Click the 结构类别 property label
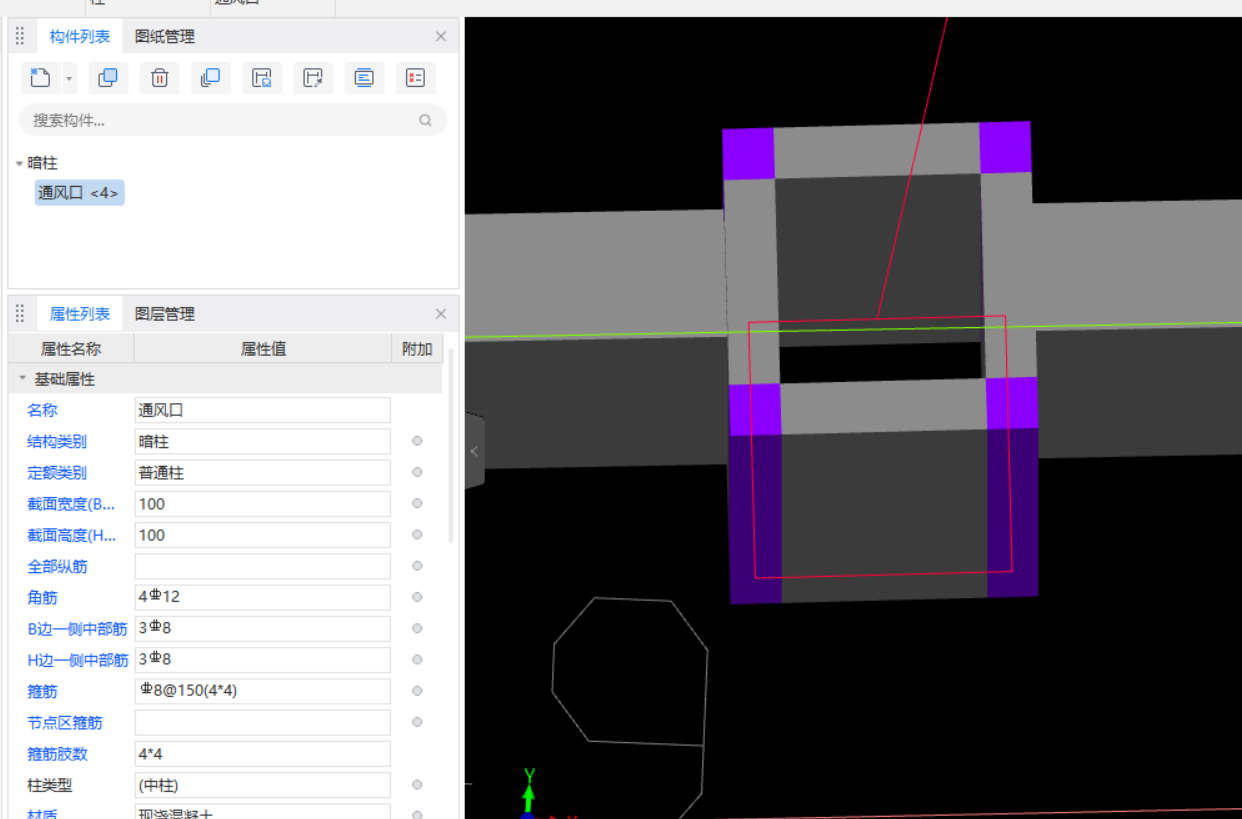This screenshot has width=1242, height=819. pyautogui.click(x=57, y=441)
